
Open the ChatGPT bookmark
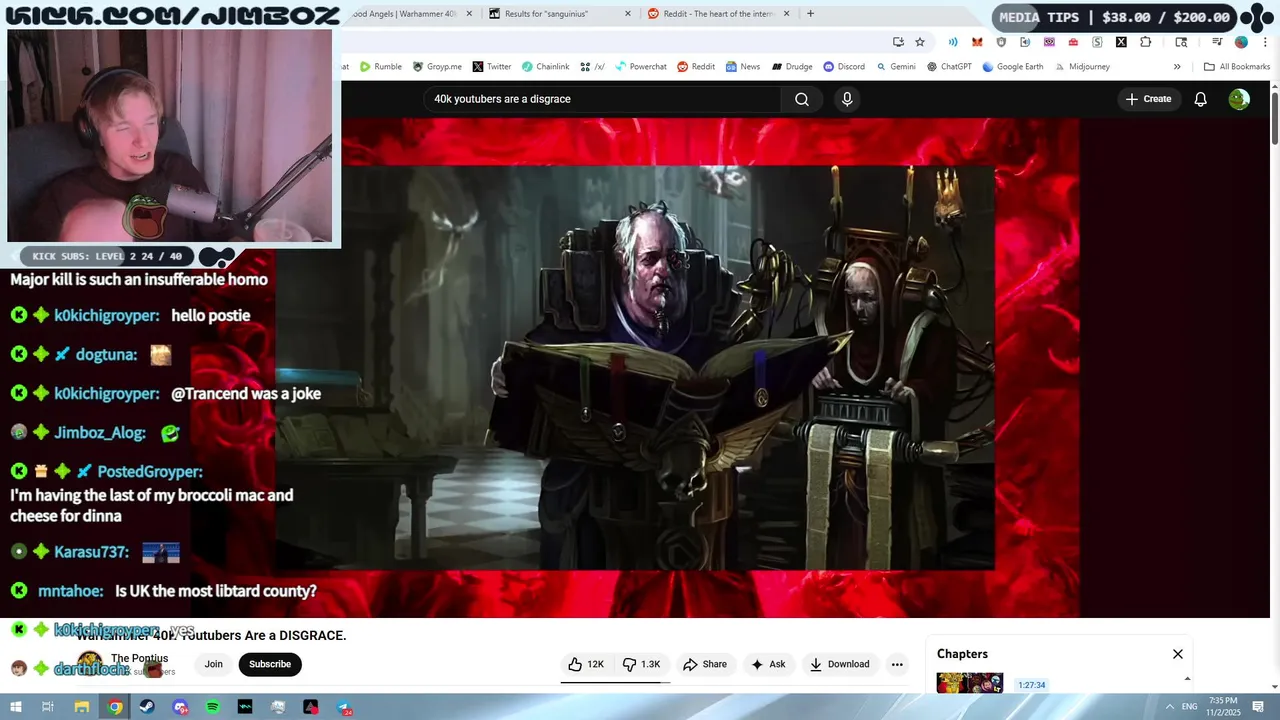(x=949, y=67)
